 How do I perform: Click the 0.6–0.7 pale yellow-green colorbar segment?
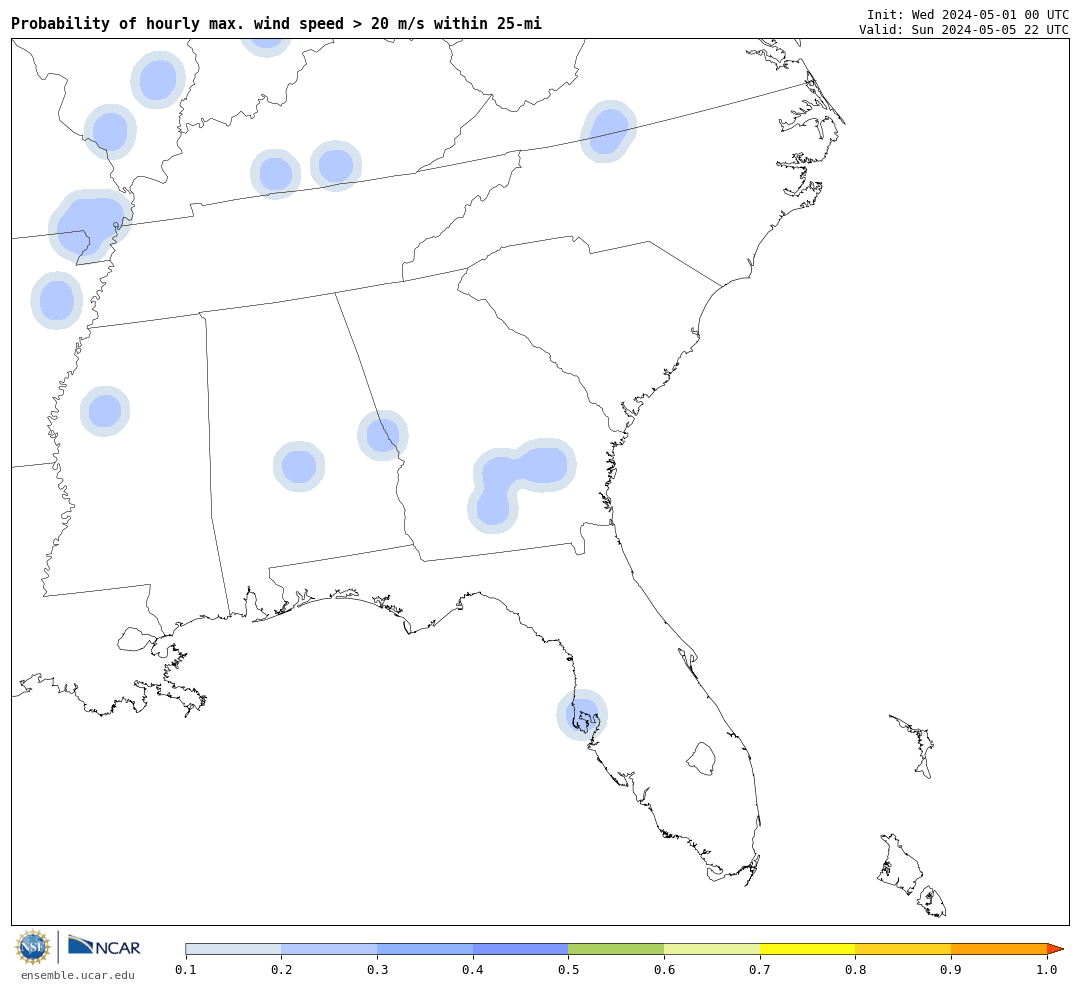coord(712,949)
